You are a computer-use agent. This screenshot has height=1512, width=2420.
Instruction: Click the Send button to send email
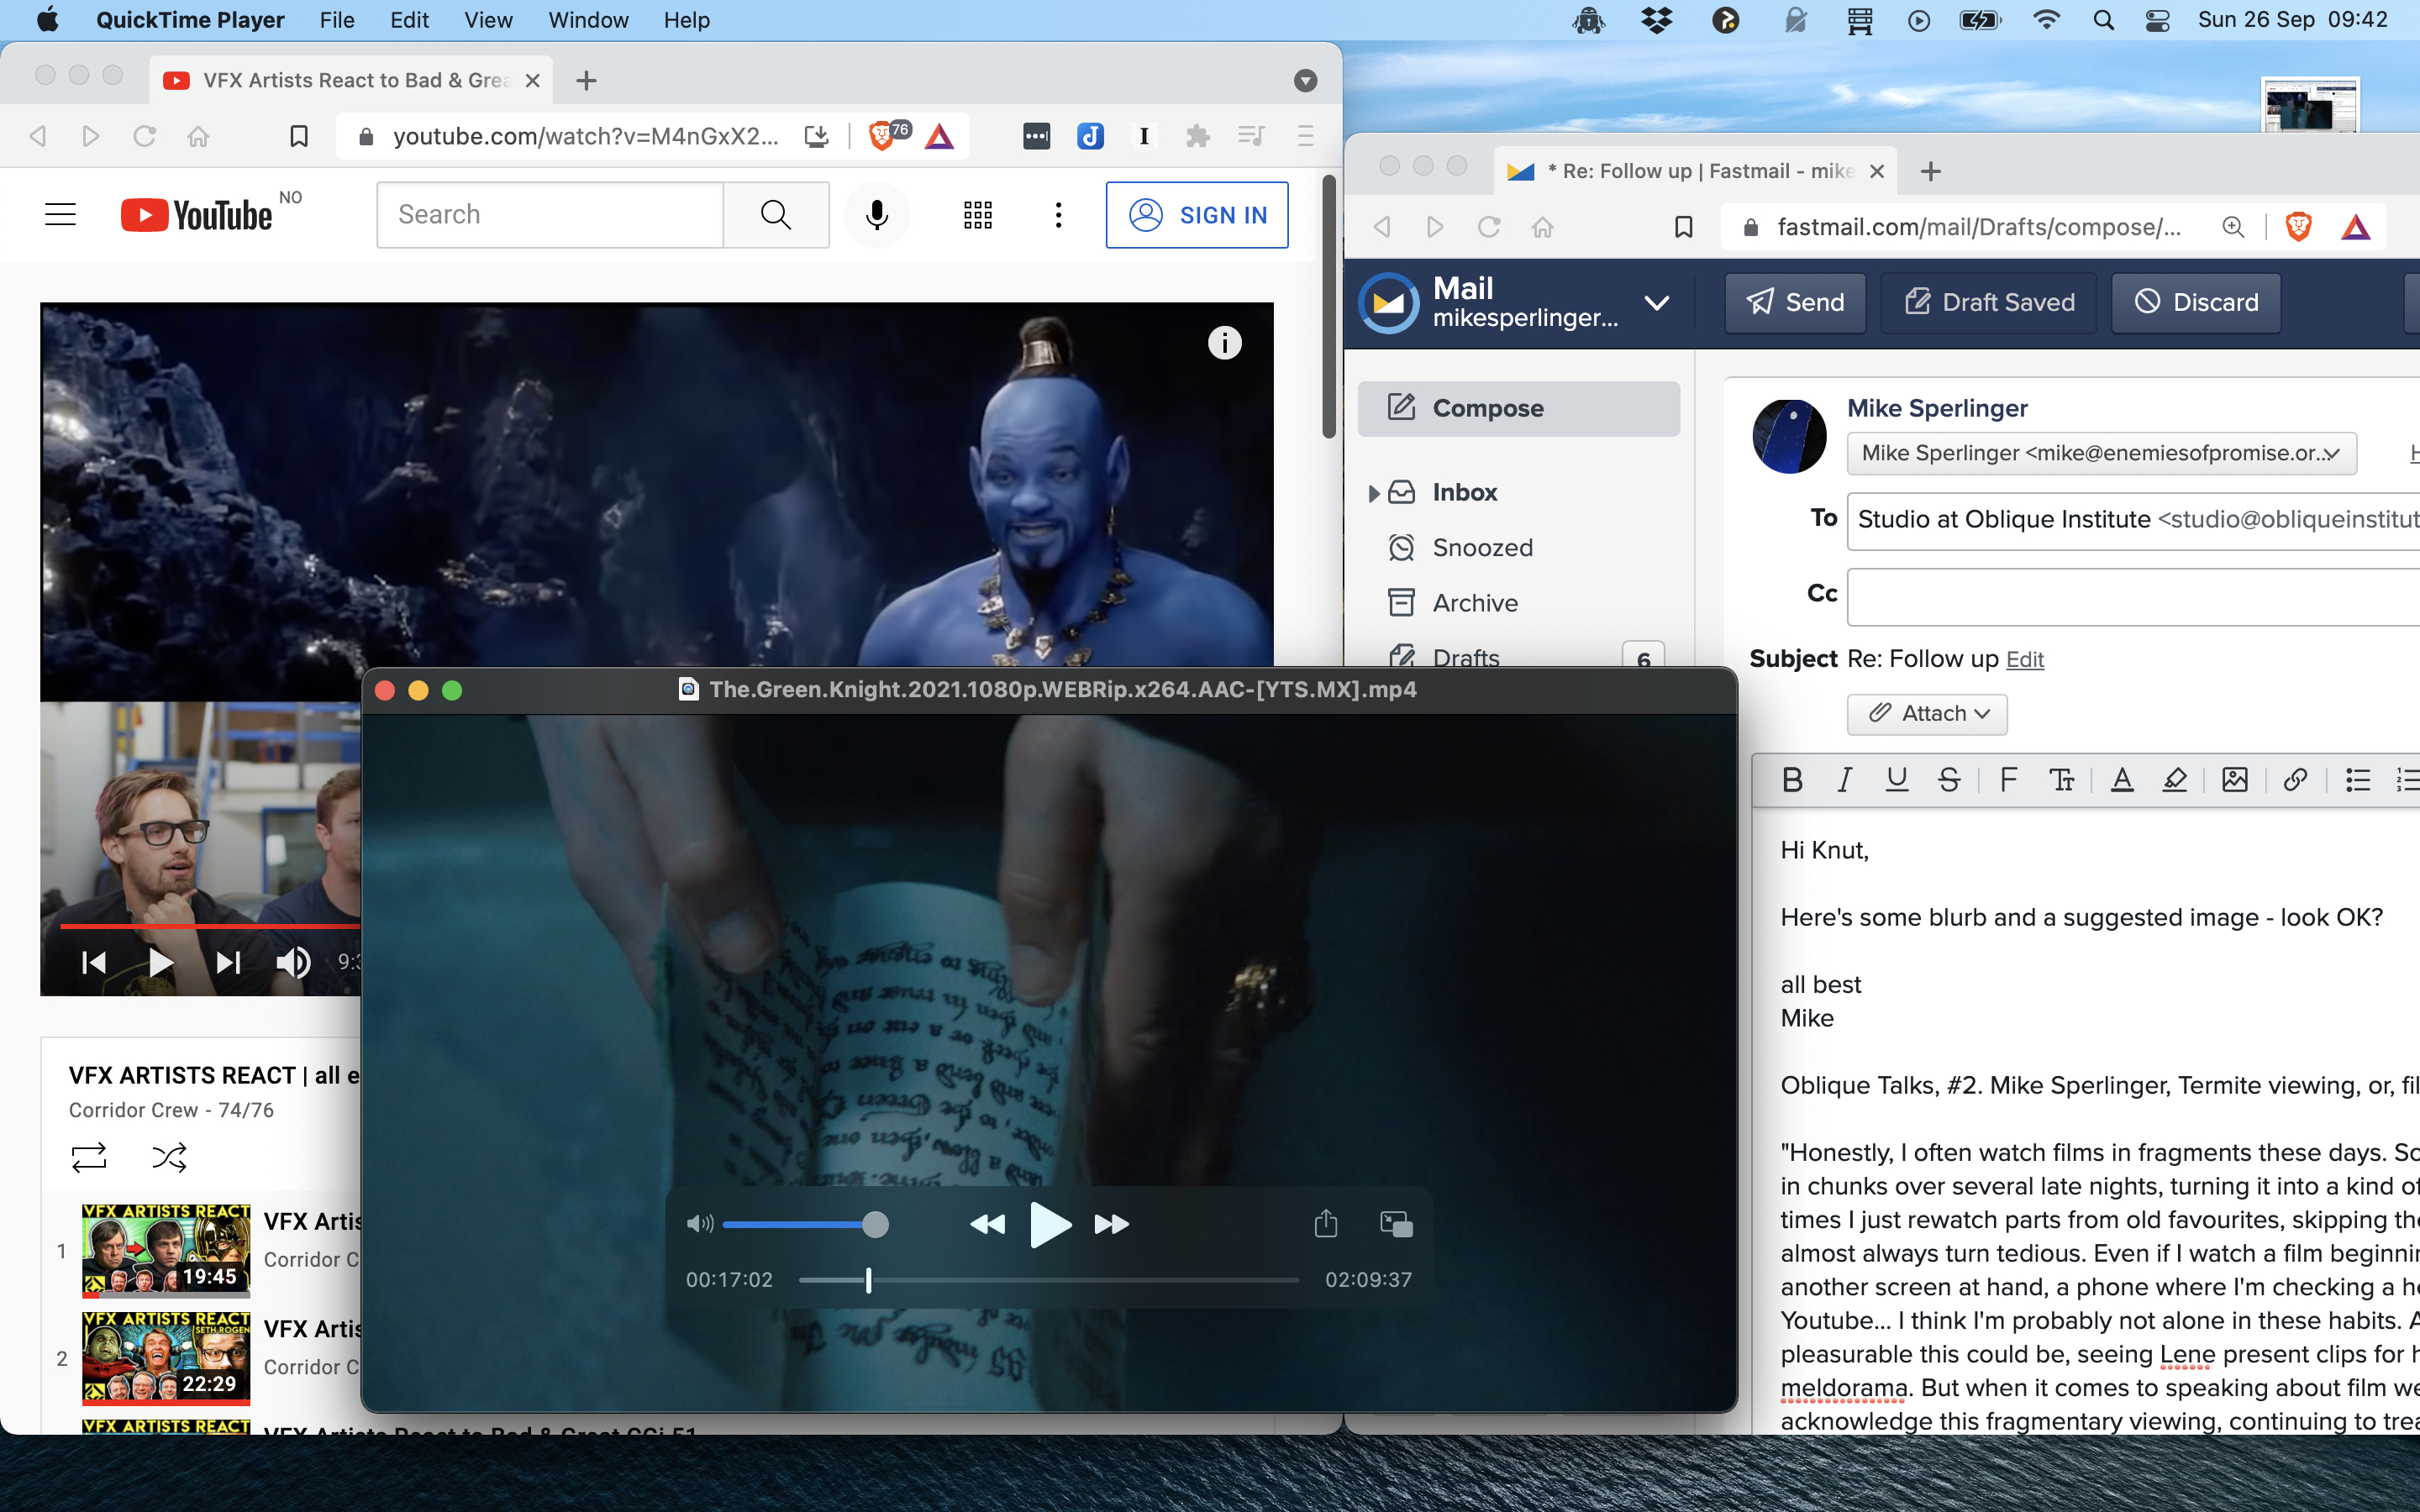point(1795,302)
